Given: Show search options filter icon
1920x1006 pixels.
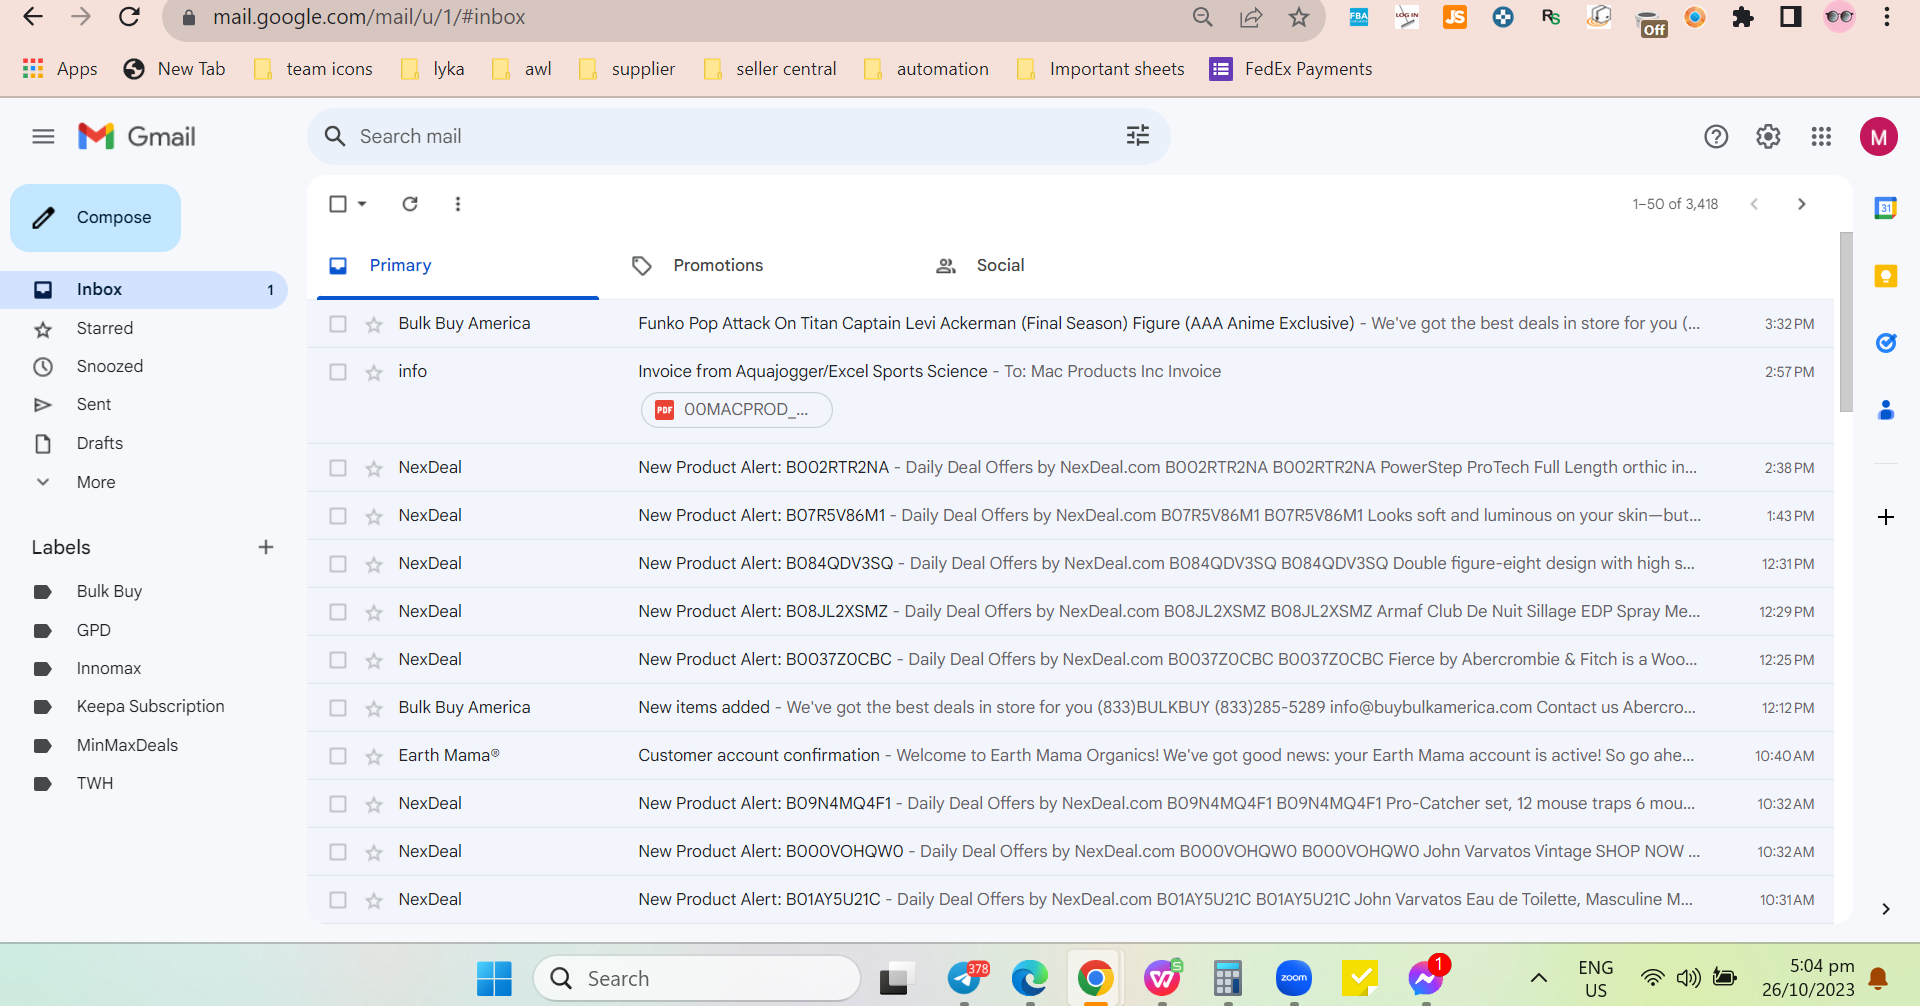Looking at the screenshot, I should tap(1138, 136).
